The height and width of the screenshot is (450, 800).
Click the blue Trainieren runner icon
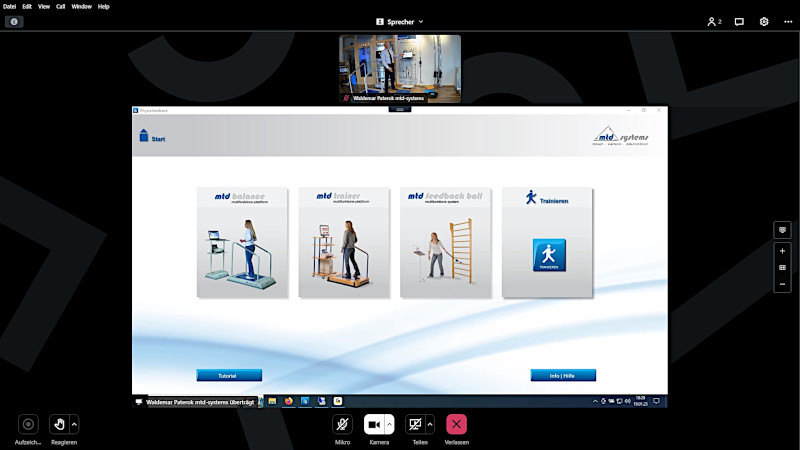(549, 255)
